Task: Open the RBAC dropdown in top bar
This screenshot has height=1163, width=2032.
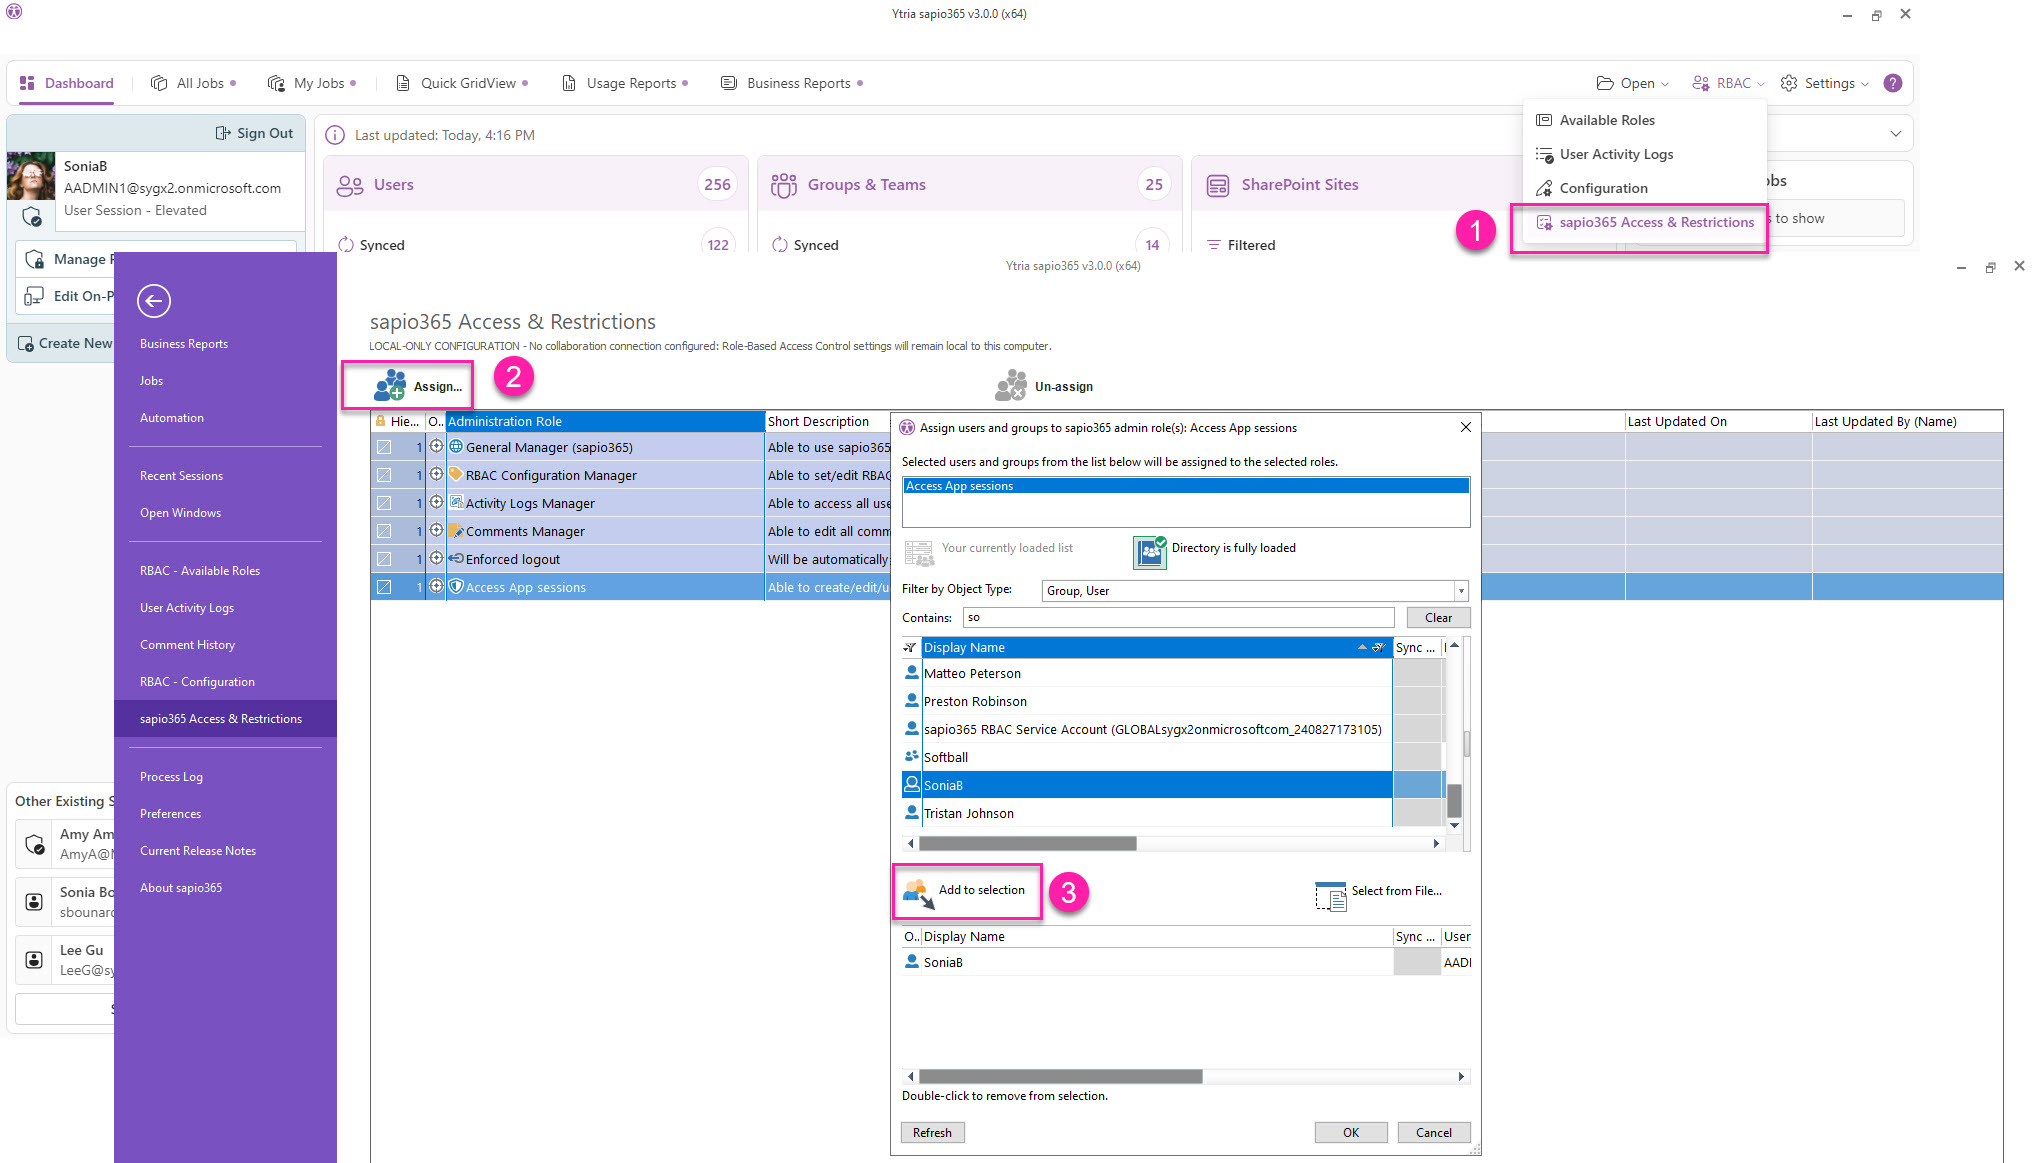Action: click(x=1728, y=83)
